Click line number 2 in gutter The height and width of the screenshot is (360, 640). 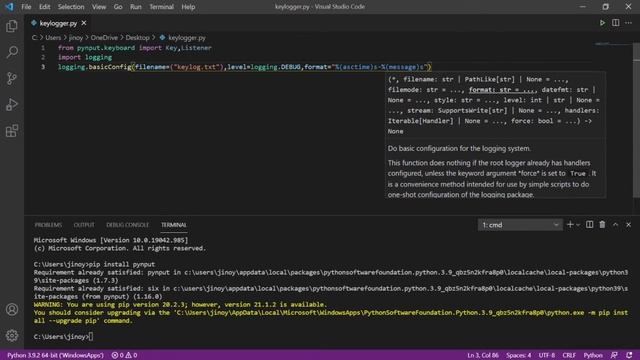point(43,57)
